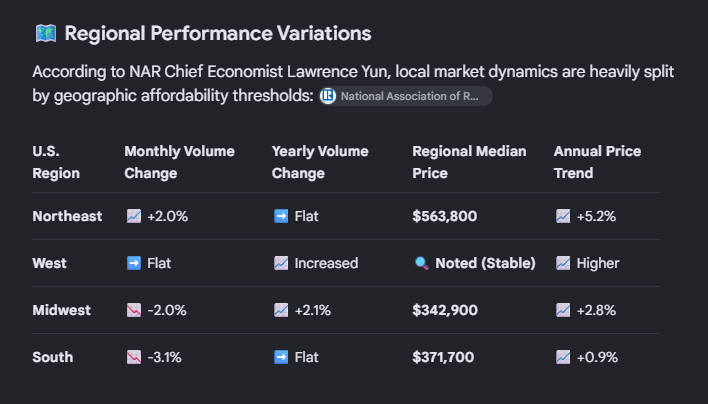Viewport: 708px width, 404px height.
Task: Click the uptrend chart icon beside +2.0%
Action: (134, 216)
